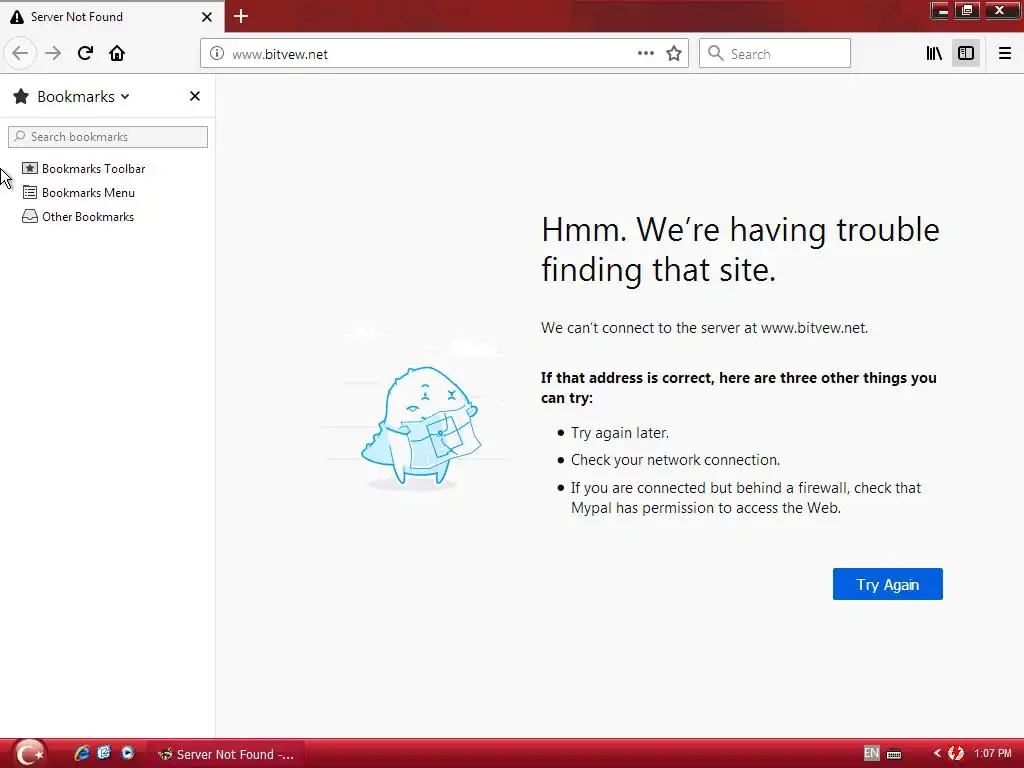Open the Library menu
This screenshot has height=768, width=1024.
pyautogui.click(x=934, y=54)
